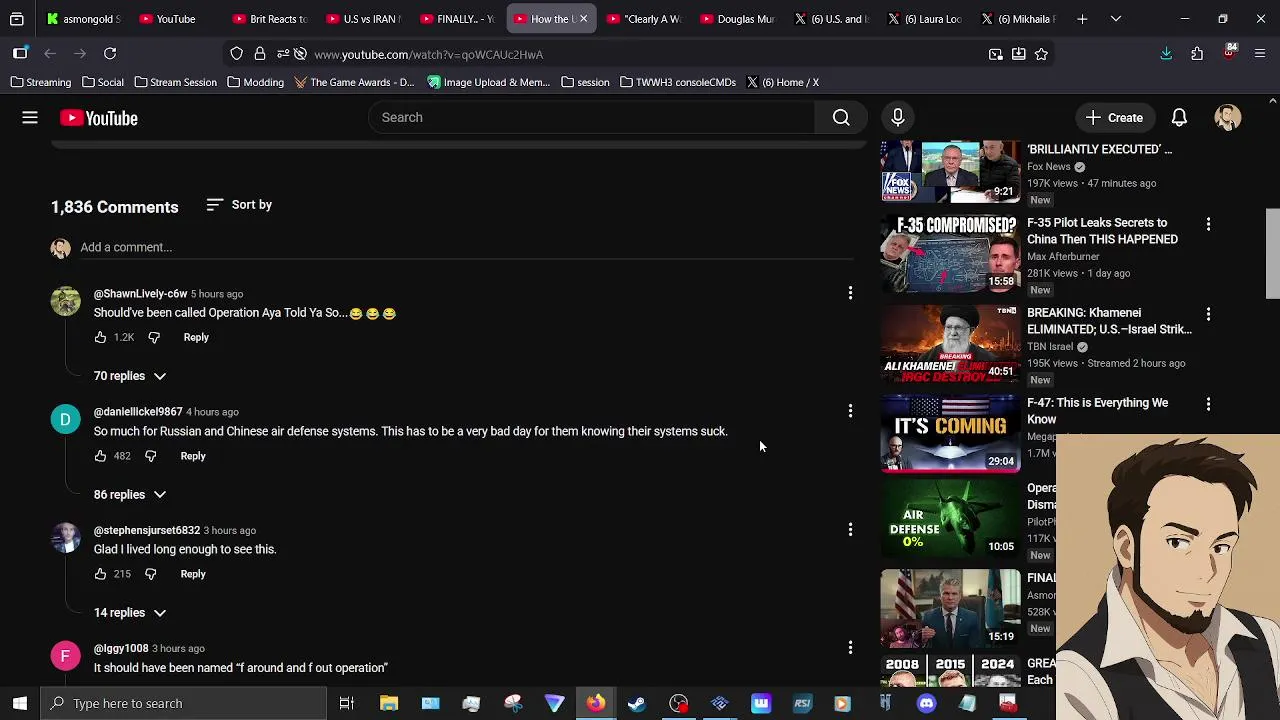Start voice search with the microphone
Image resolution: width=1280 pixels, height=720 pixels.
click(898, 118)
